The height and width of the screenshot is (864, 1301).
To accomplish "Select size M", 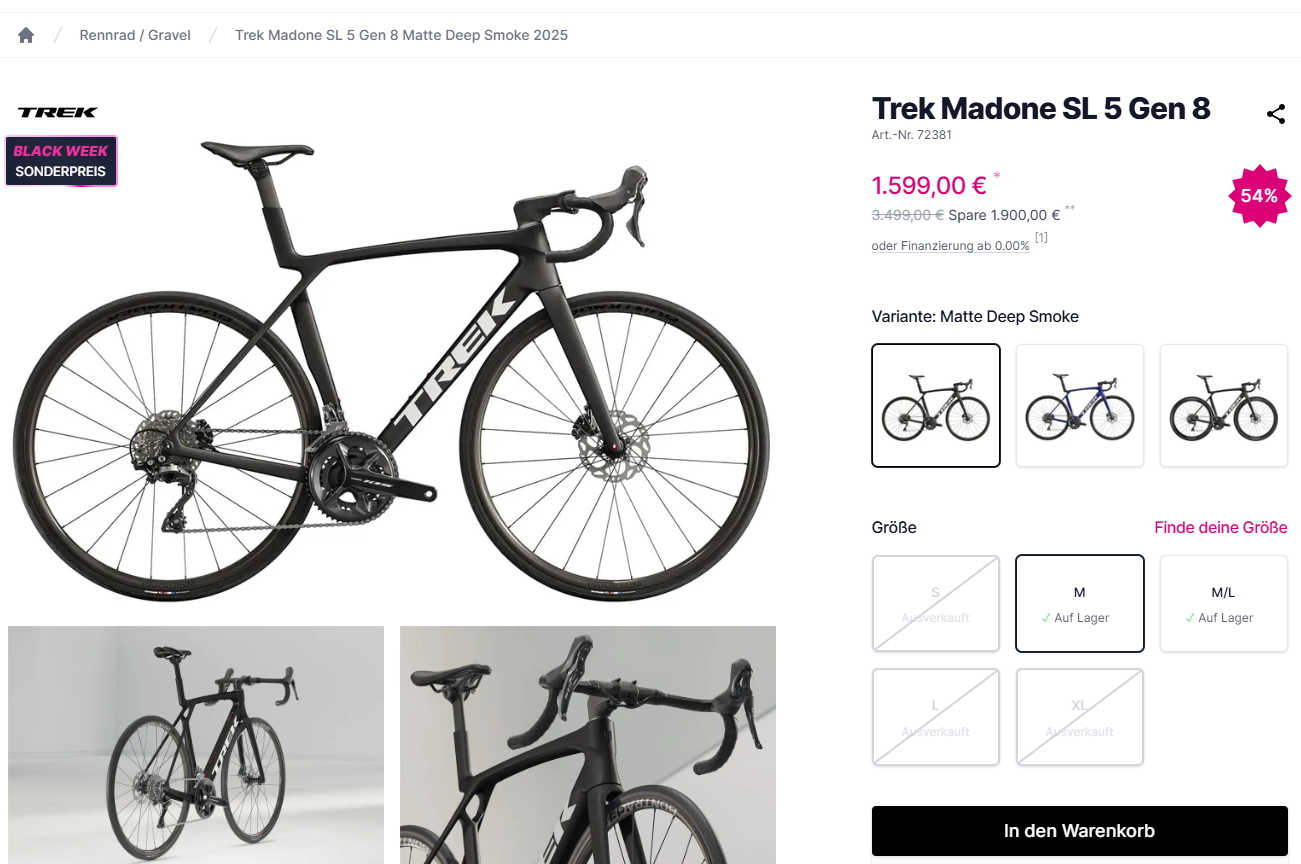I will 1080,604.
